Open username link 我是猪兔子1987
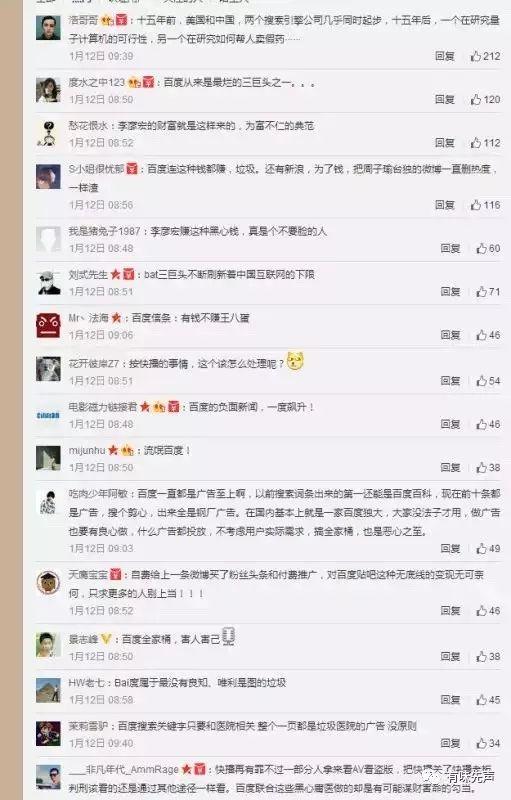The height and width of the screenshot is (800, 511). [104, 231]
